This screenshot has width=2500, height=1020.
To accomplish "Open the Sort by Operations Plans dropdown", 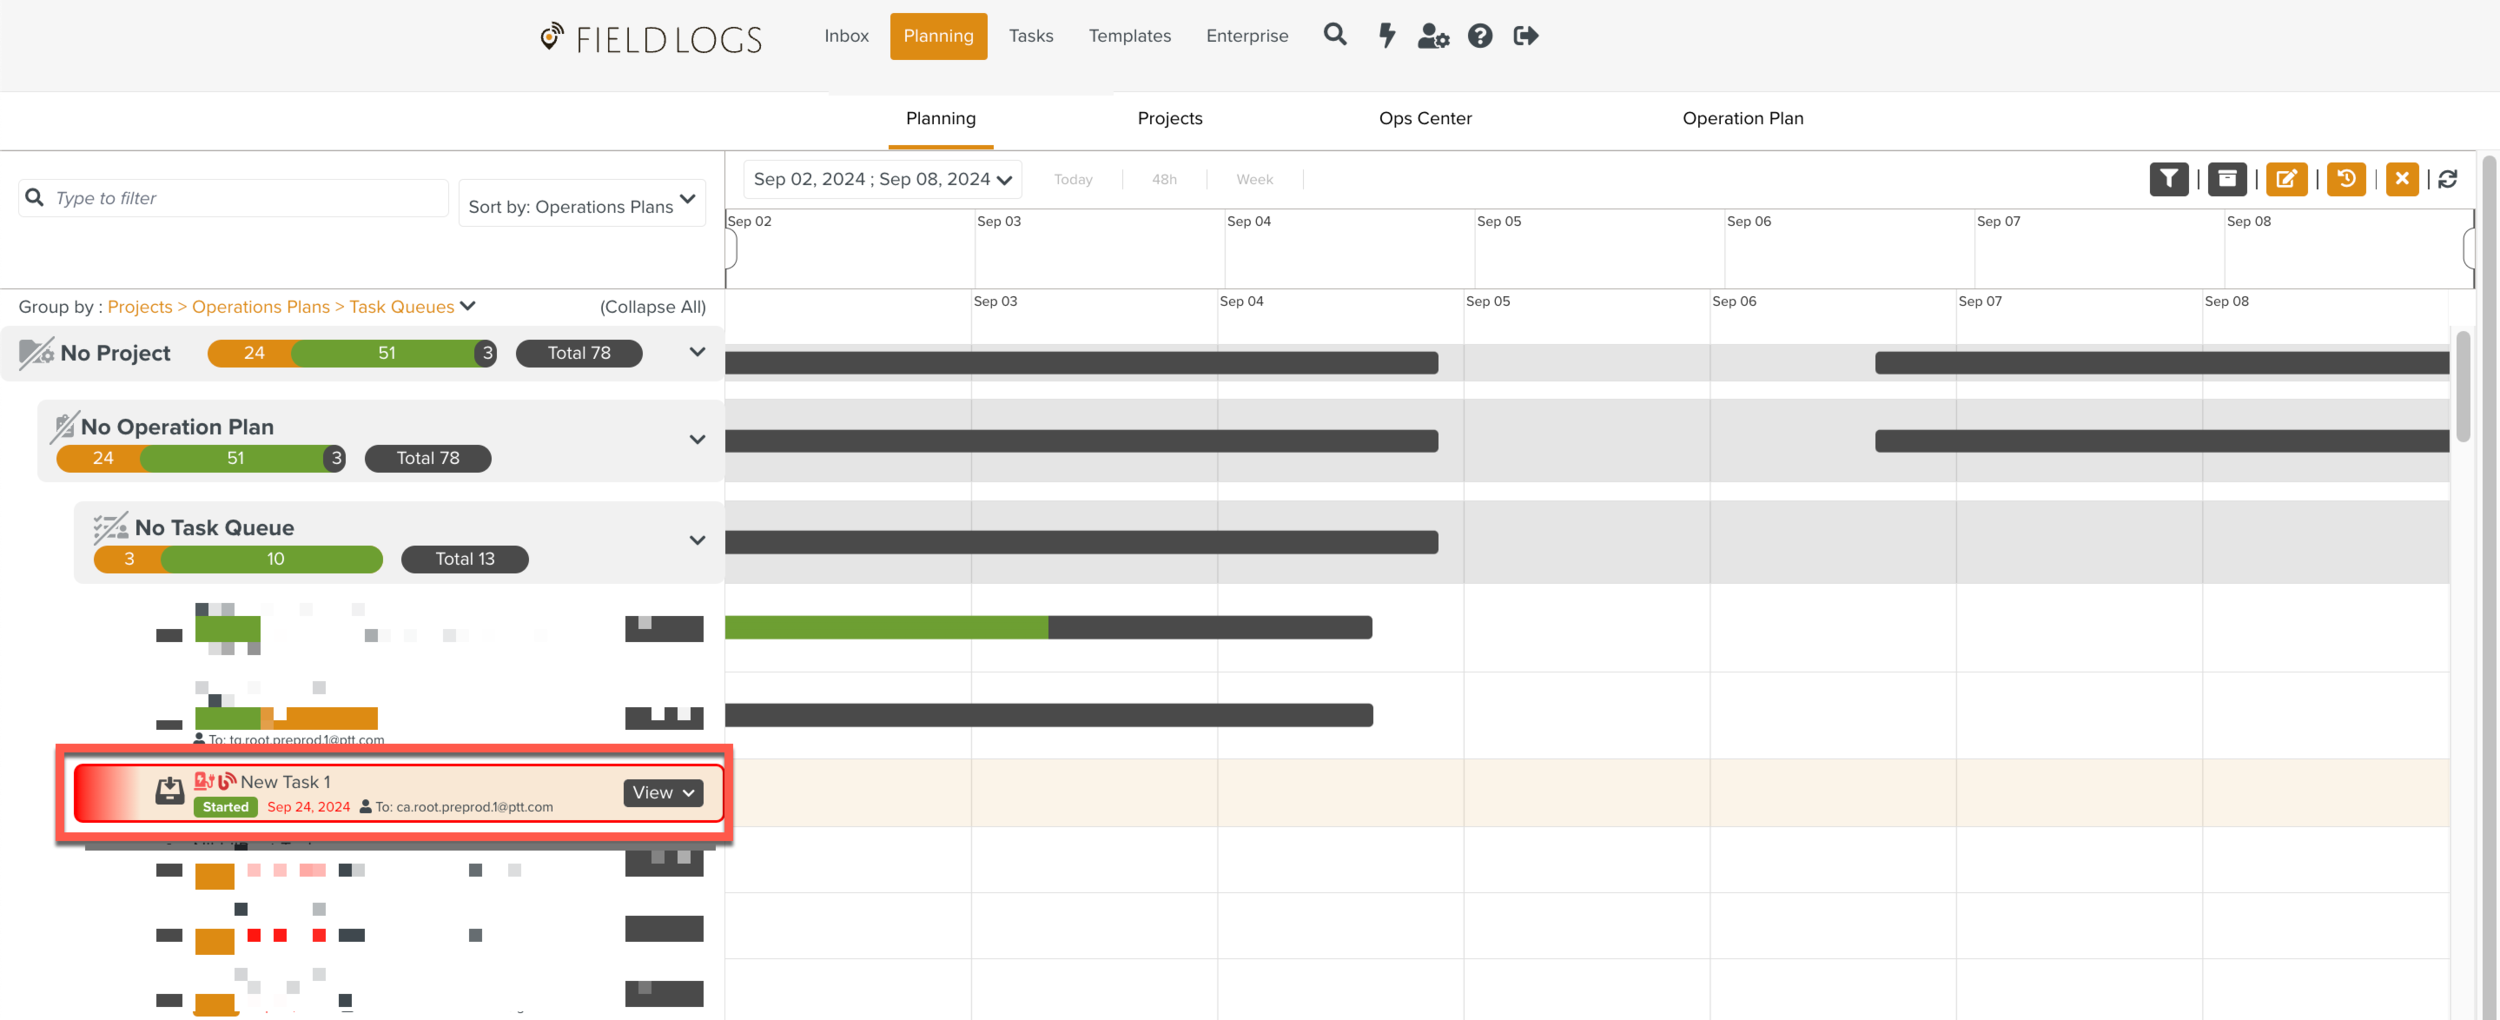I will 582,205.
